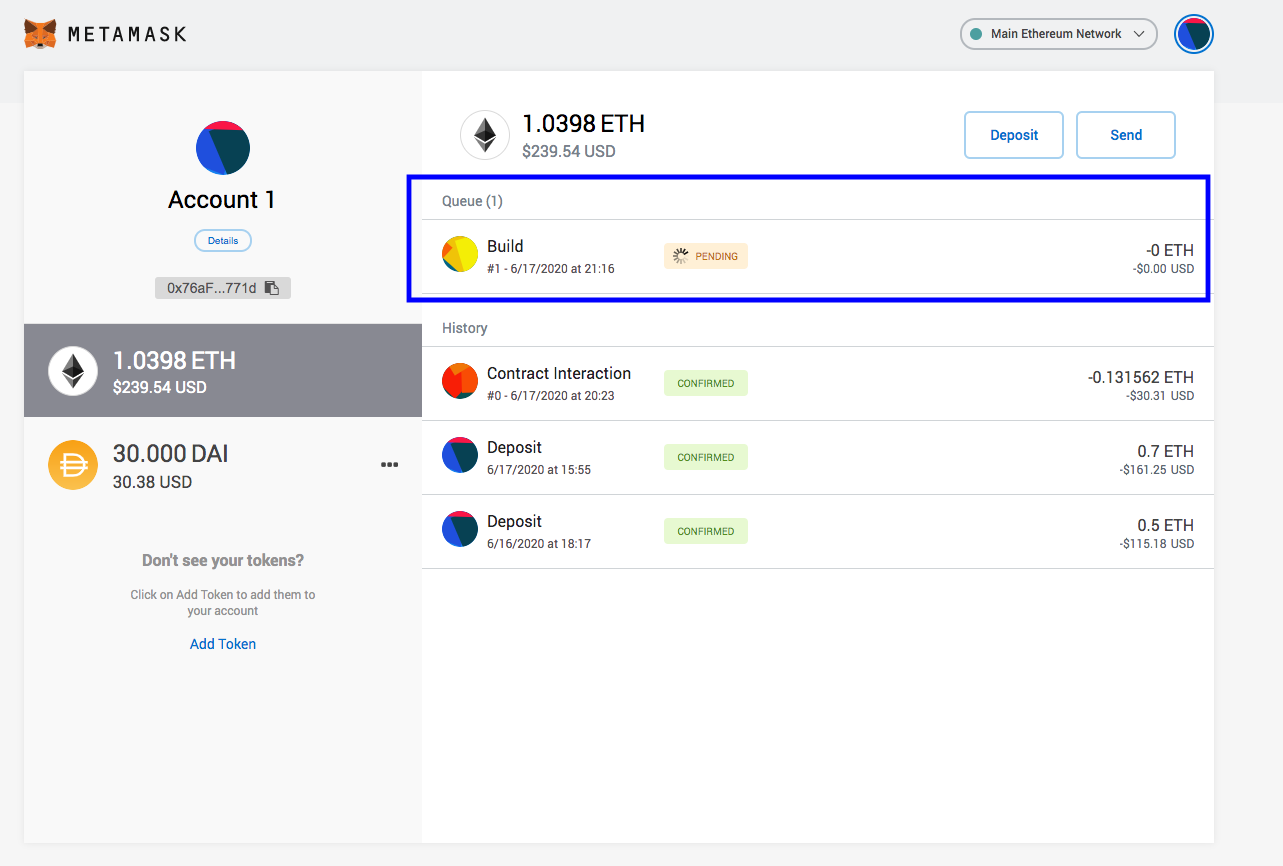The image size is (1283, 866).
Task: Click the MetaMask fox logo
Action: (38, 33)
